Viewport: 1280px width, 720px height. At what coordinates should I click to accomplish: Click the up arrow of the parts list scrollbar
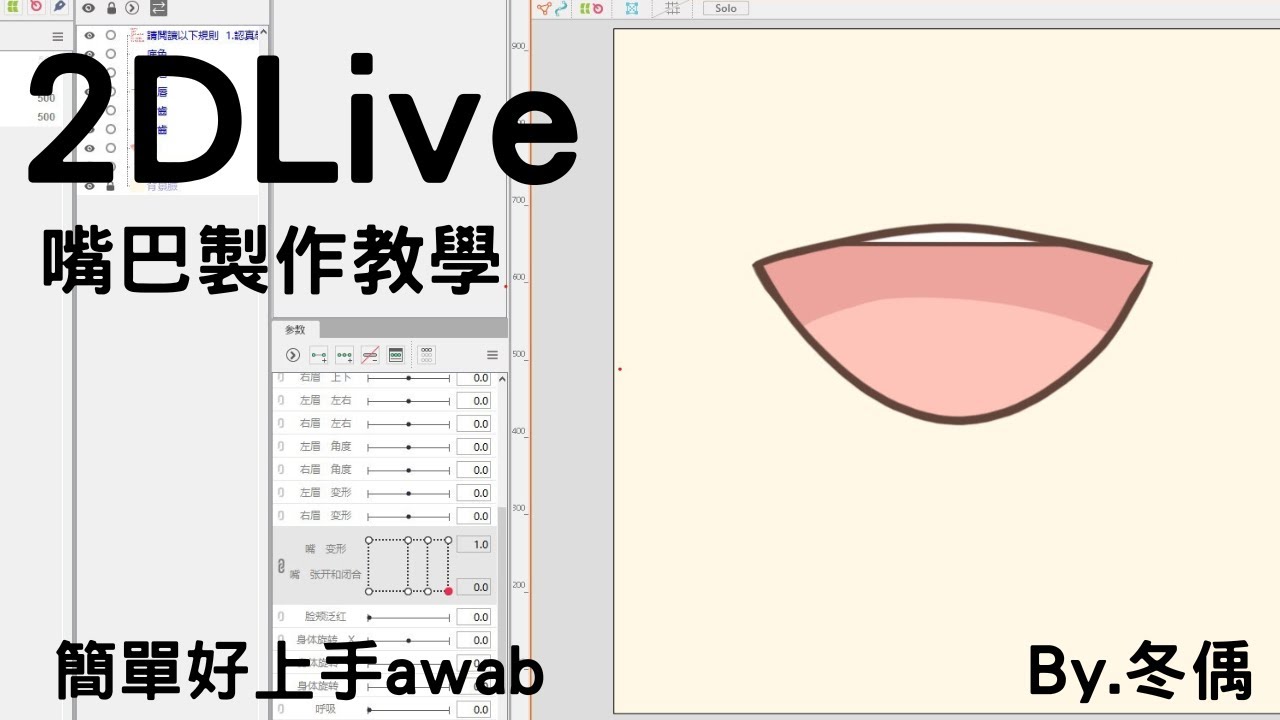[x=264, y=33]
